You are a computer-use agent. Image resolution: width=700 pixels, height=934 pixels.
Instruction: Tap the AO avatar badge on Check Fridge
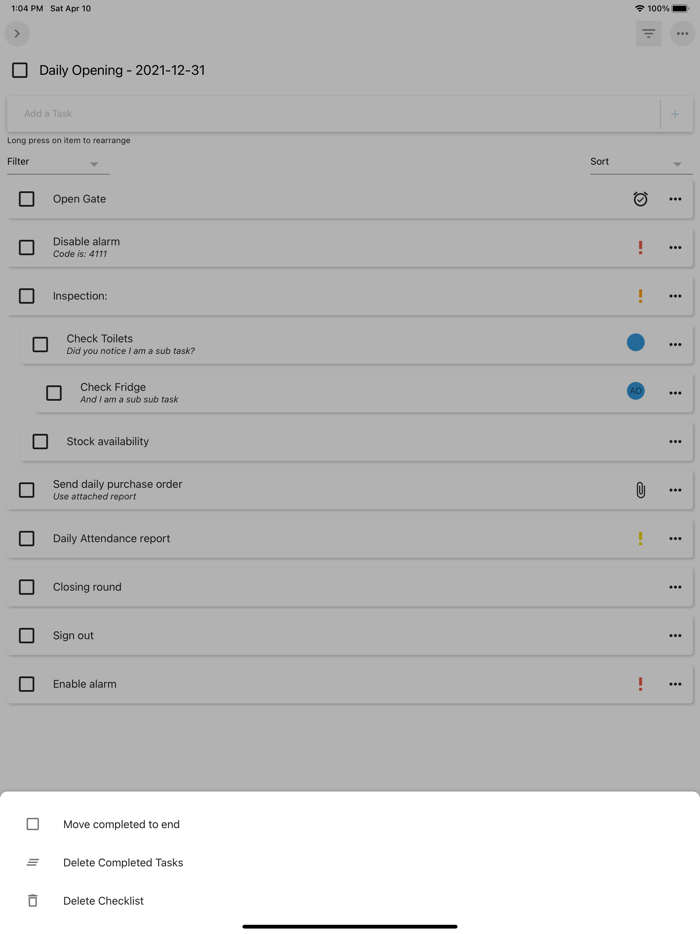tap(635, 391)
